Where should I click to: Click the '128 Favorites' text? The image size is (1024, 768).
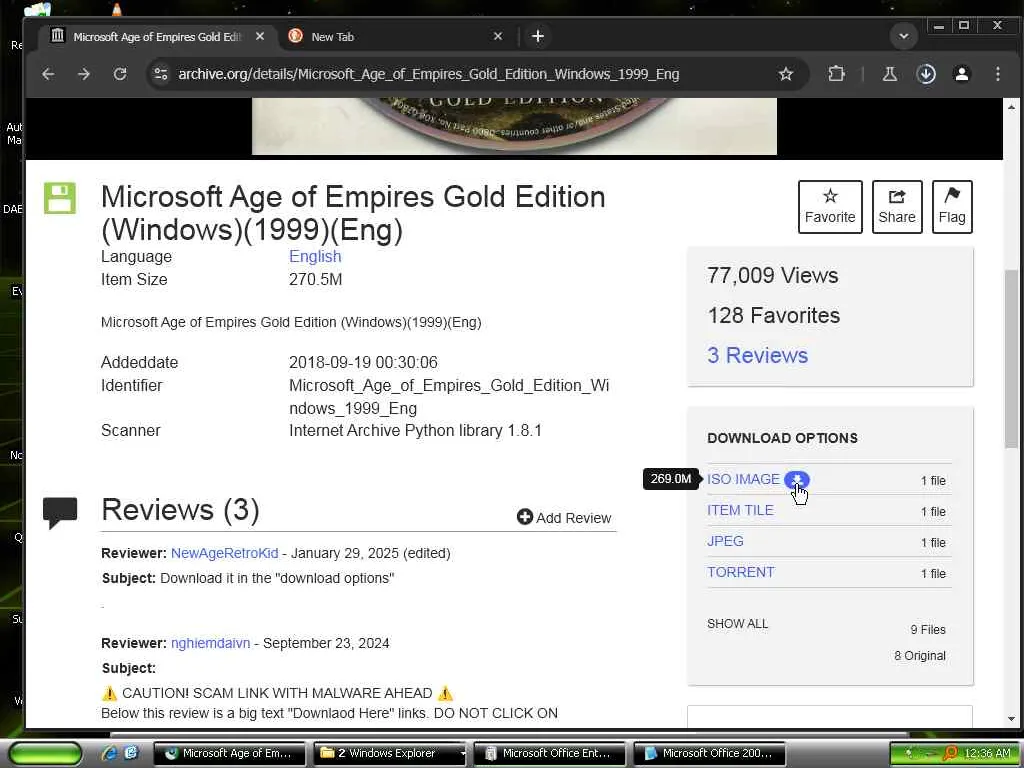point(774,315)
